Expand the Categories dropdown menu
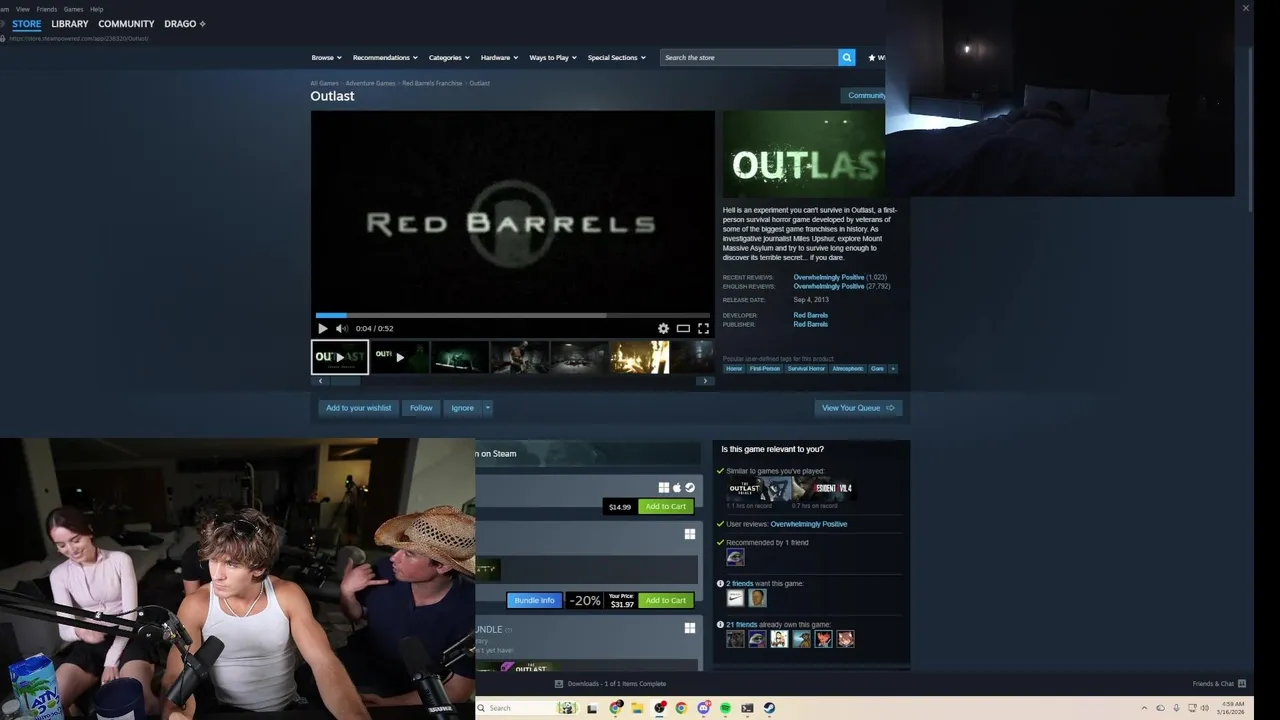1280x720 pixels. click(449, 58)
